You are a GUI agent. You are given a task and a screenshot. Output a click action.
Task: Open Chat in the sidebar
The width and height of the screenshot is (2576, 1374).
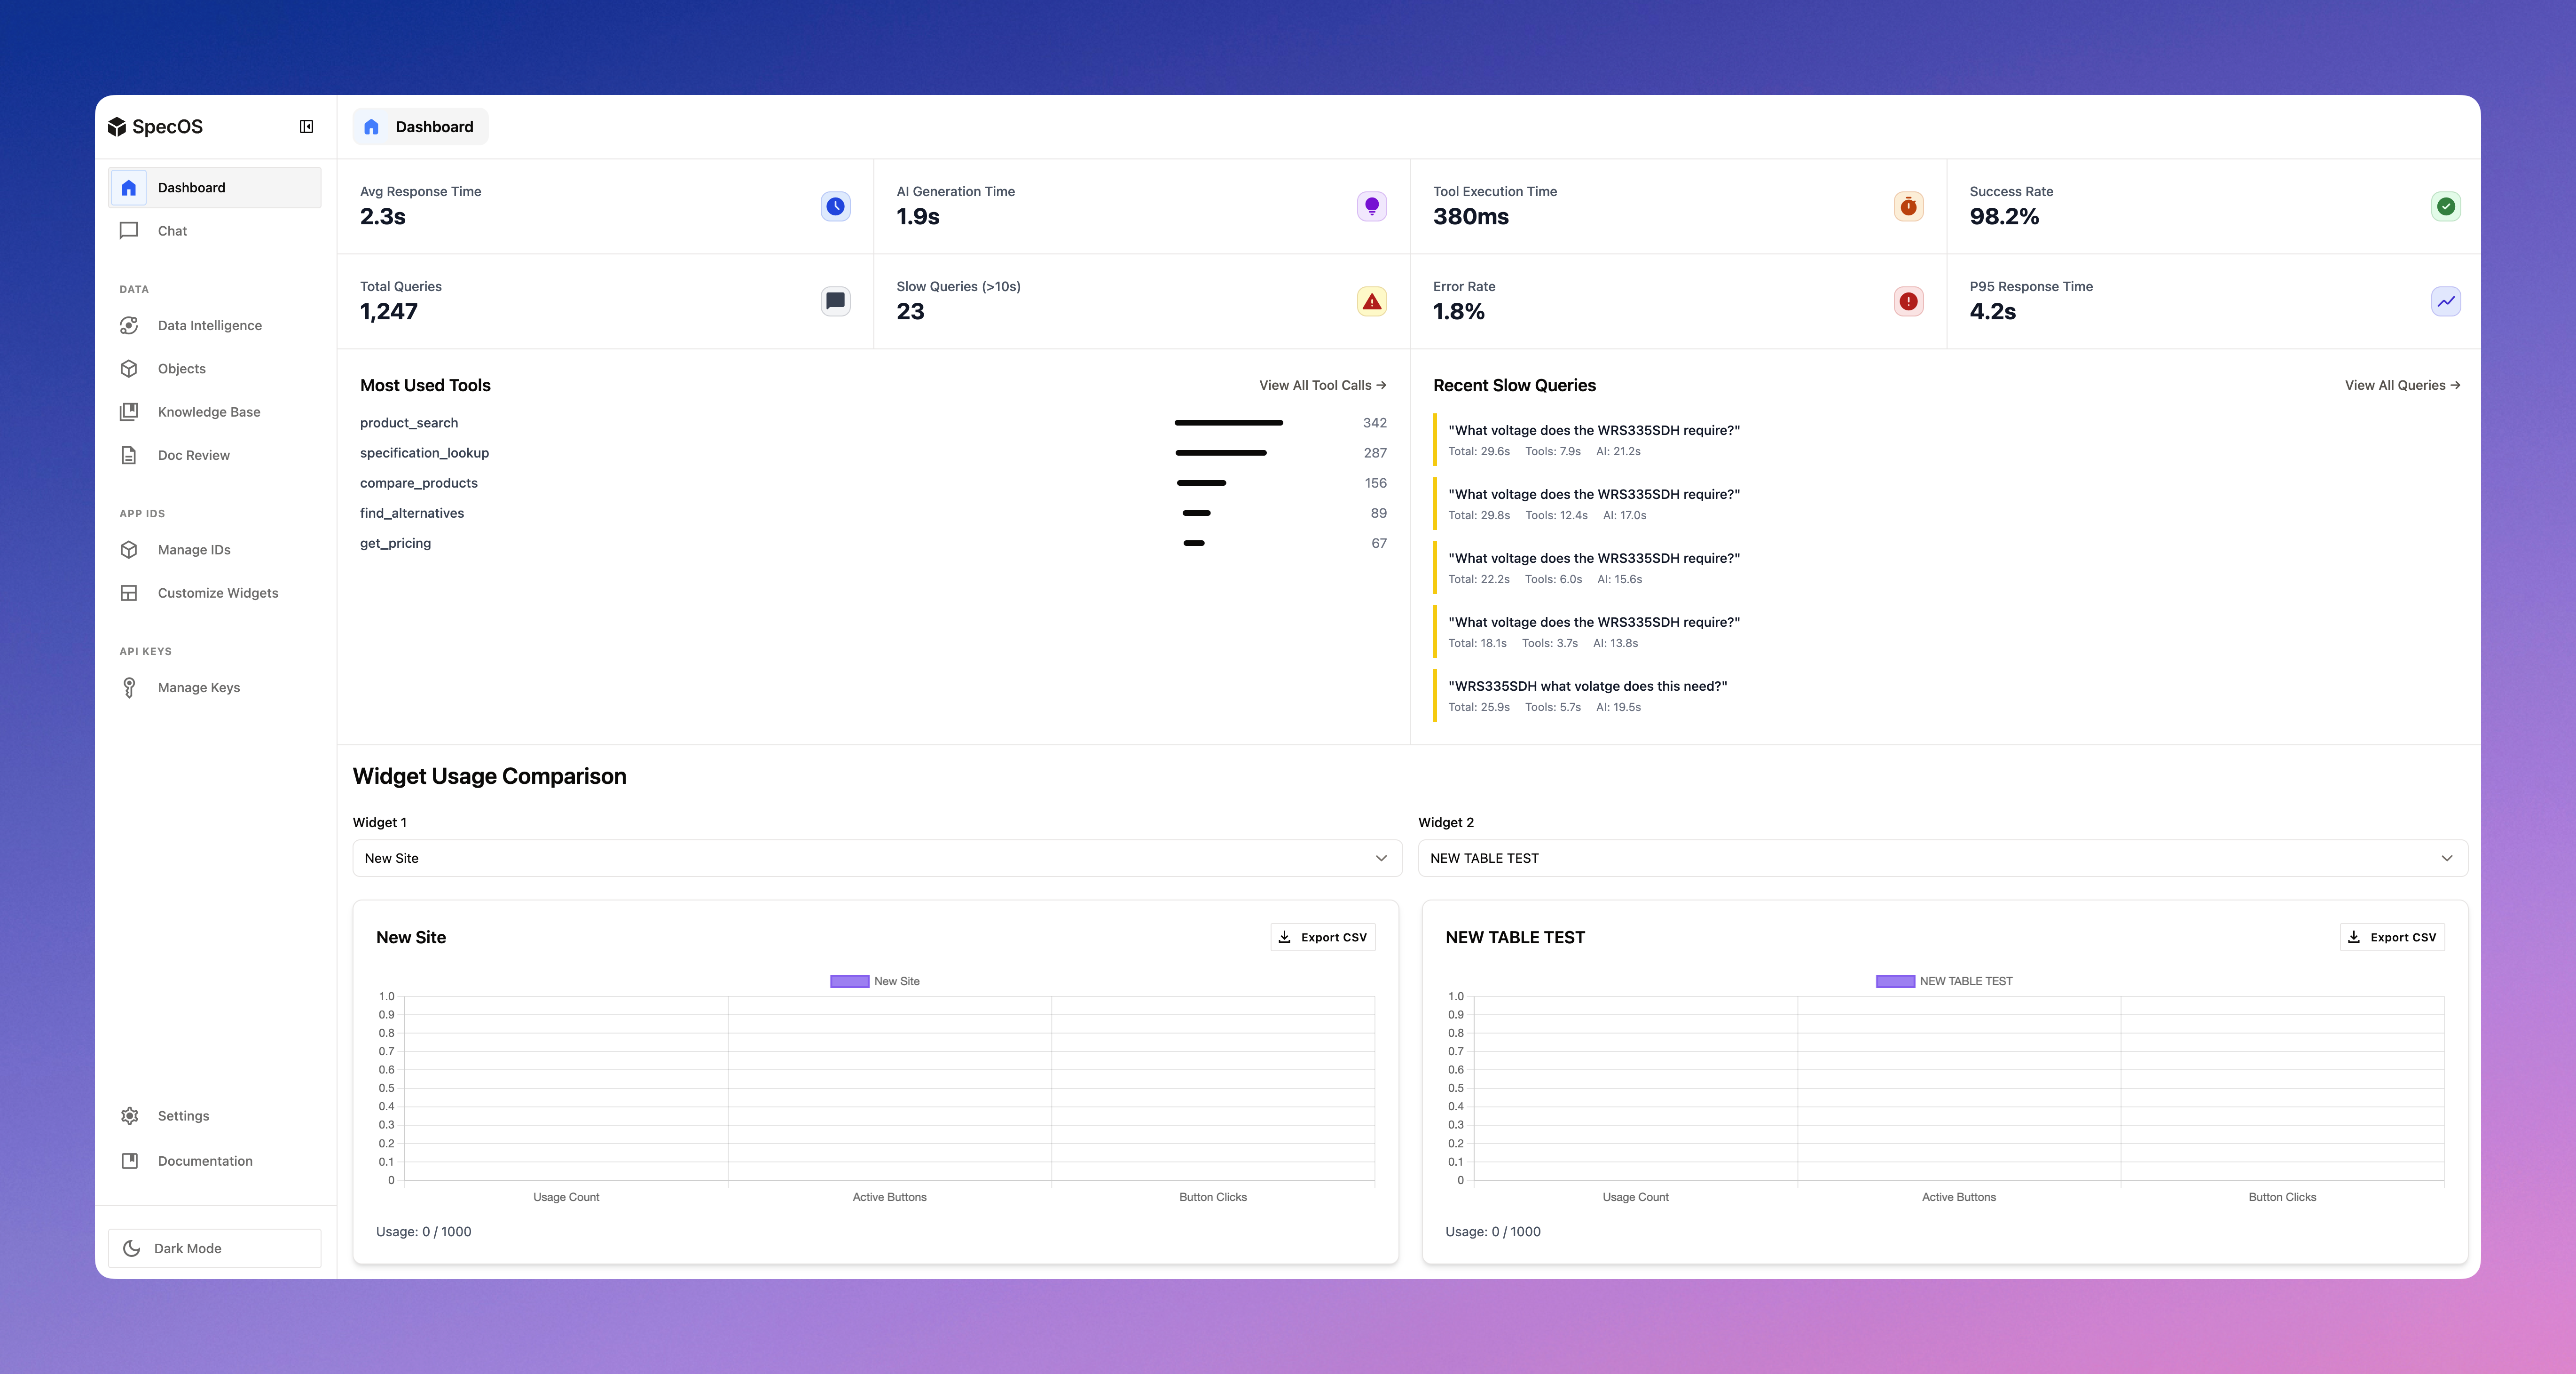[172, 231]
